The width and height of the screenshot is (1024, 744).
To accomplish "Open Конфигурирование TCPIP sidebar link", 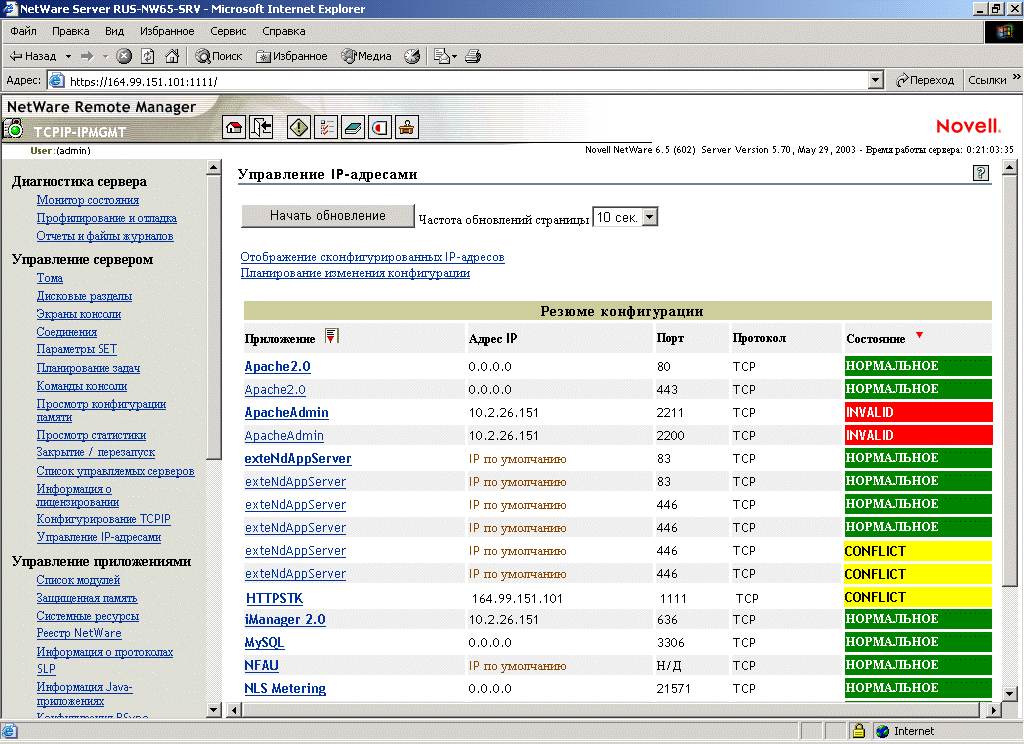I will click(104, 519).
